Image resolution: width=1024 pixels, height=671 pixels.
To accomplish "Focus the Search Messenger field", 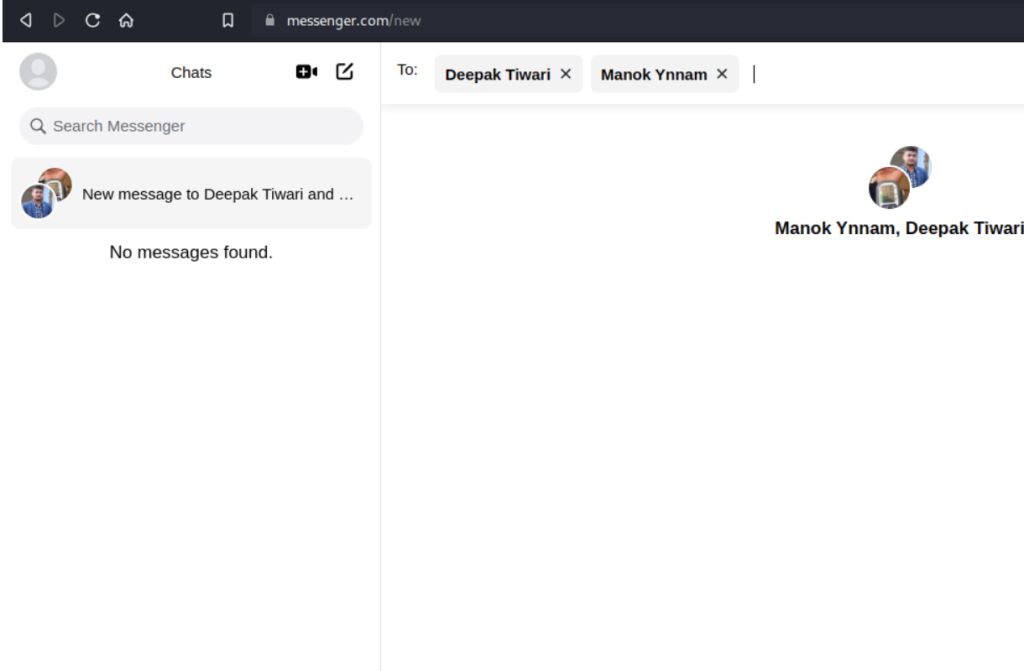I will (191, 125).
